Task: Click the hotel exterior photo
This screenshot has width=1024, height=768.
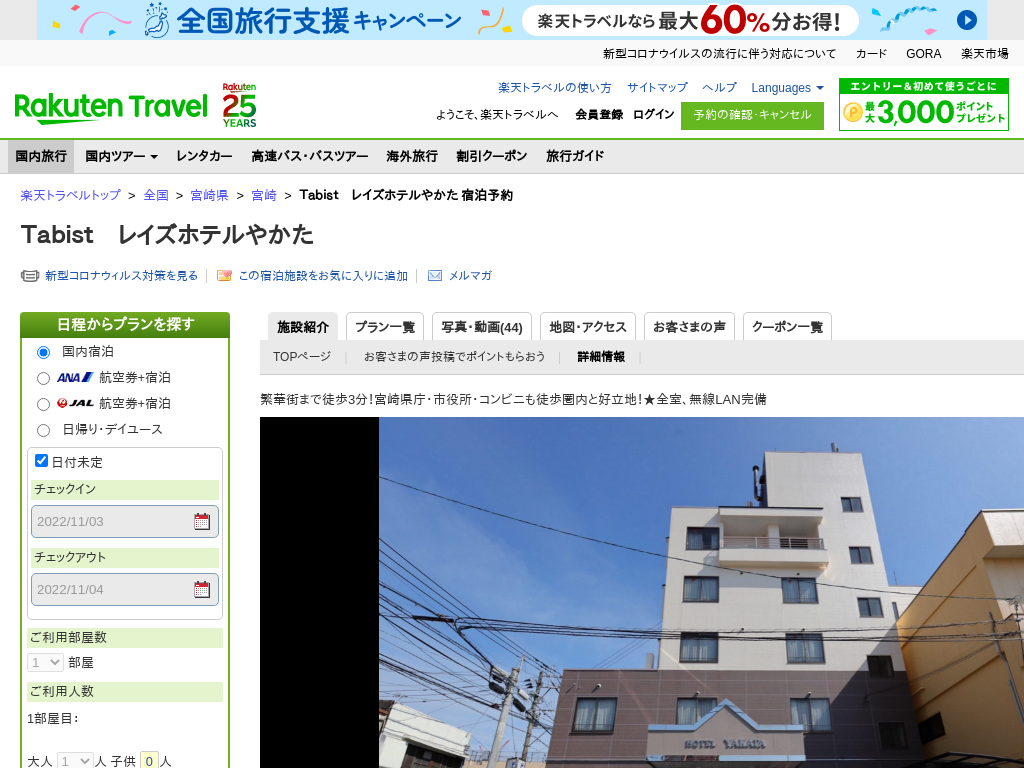Action: [701, 592]
